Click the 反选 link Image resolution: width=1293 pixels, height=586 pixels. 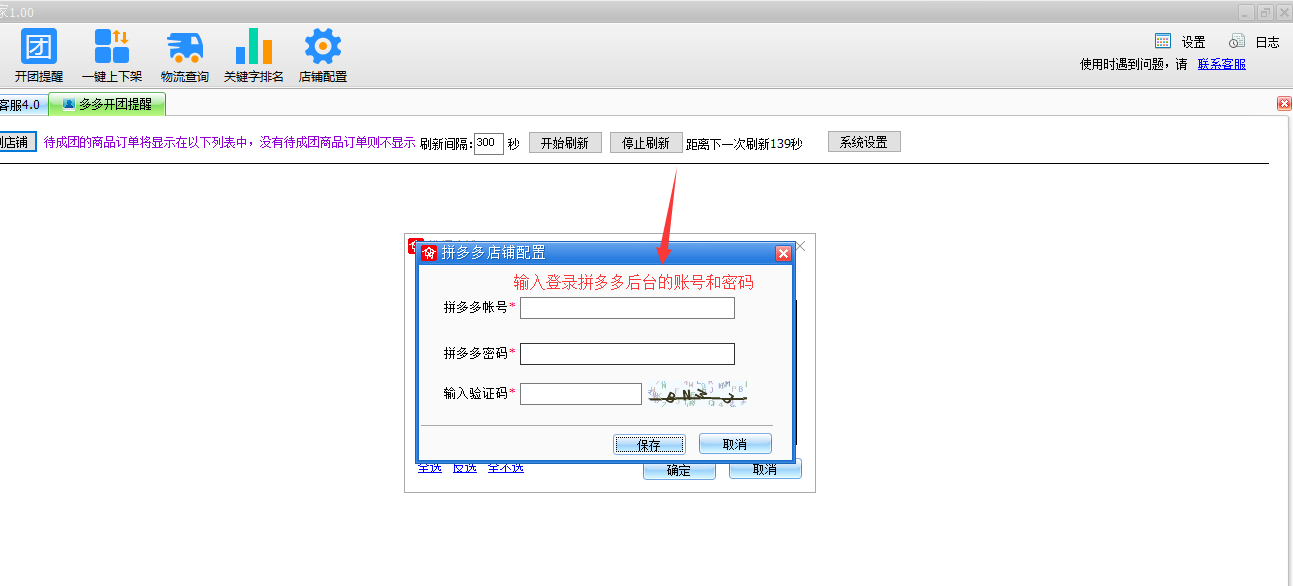pyautogui.click(x=464, y=468)
